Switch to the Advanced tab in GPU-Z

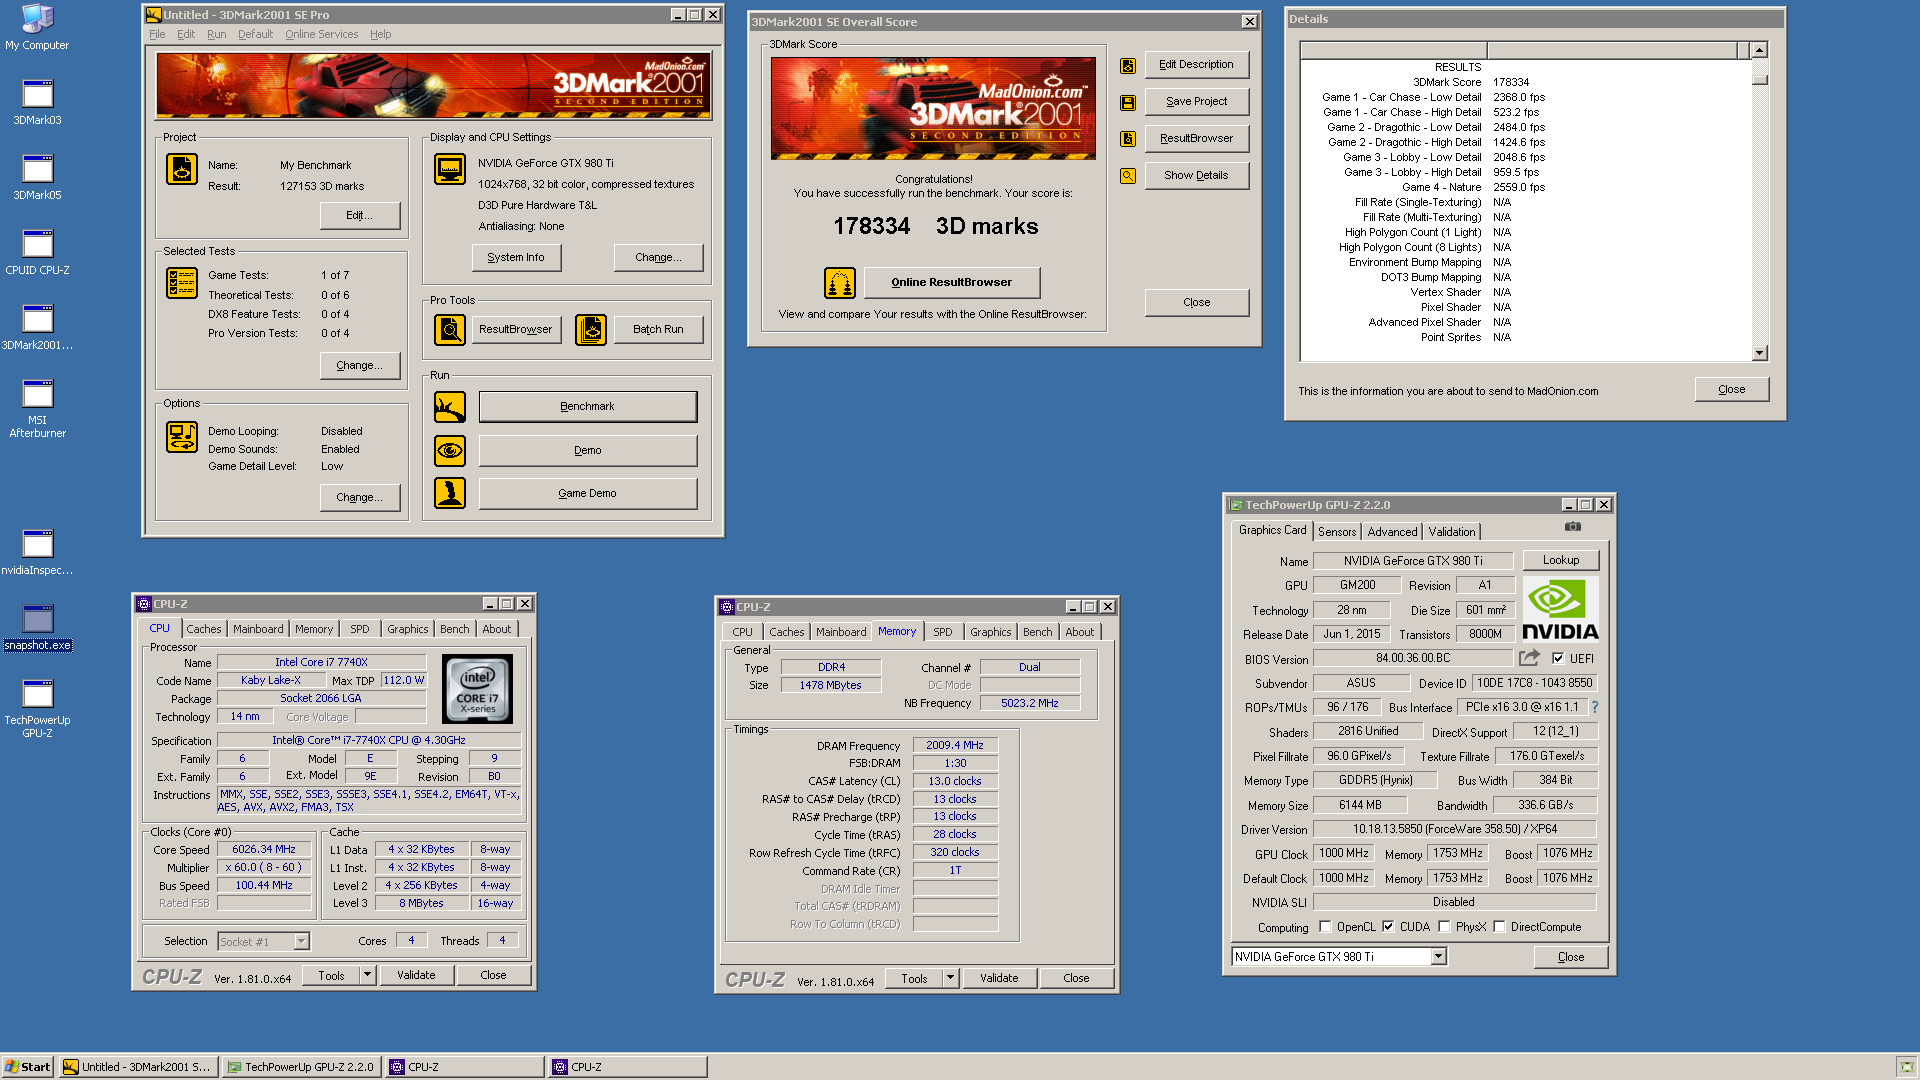pyautogui.click(x=1392, y=532)
